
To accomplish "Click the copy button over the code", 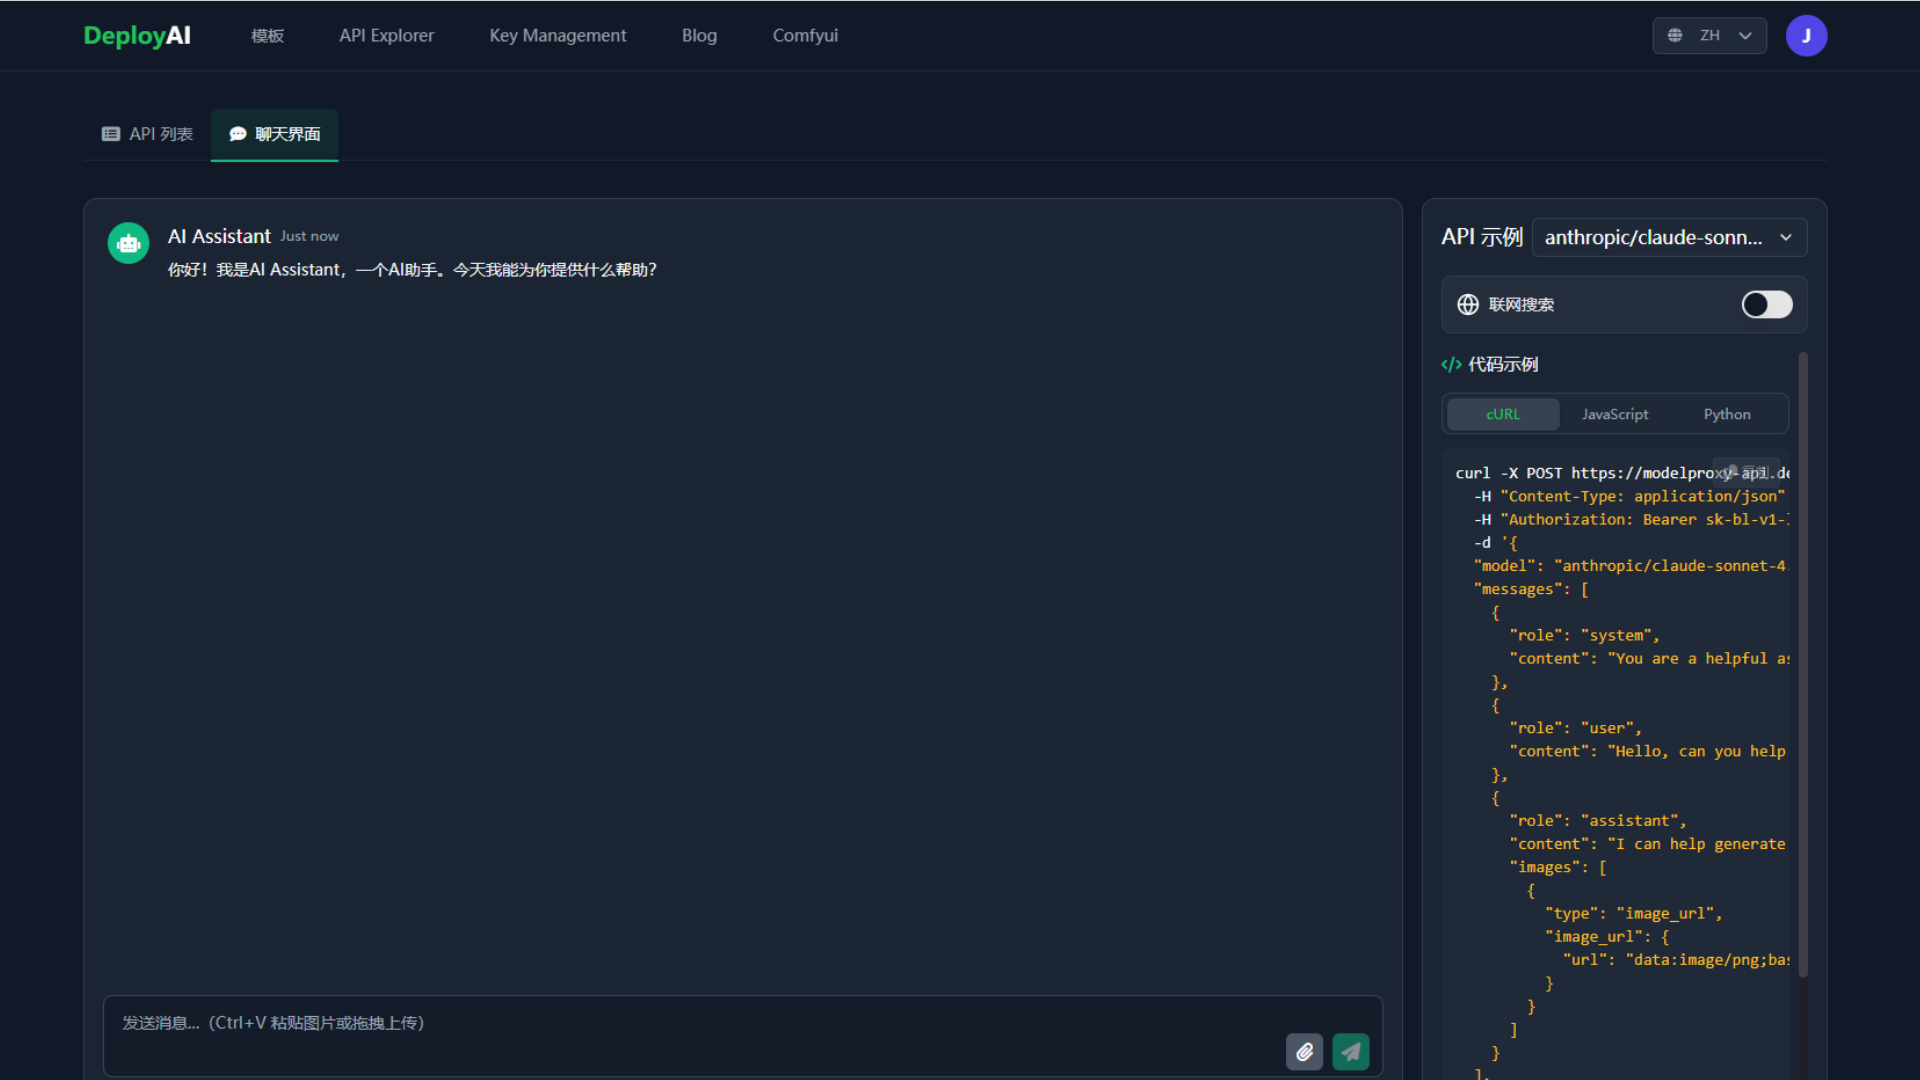I will (1747, 472).
